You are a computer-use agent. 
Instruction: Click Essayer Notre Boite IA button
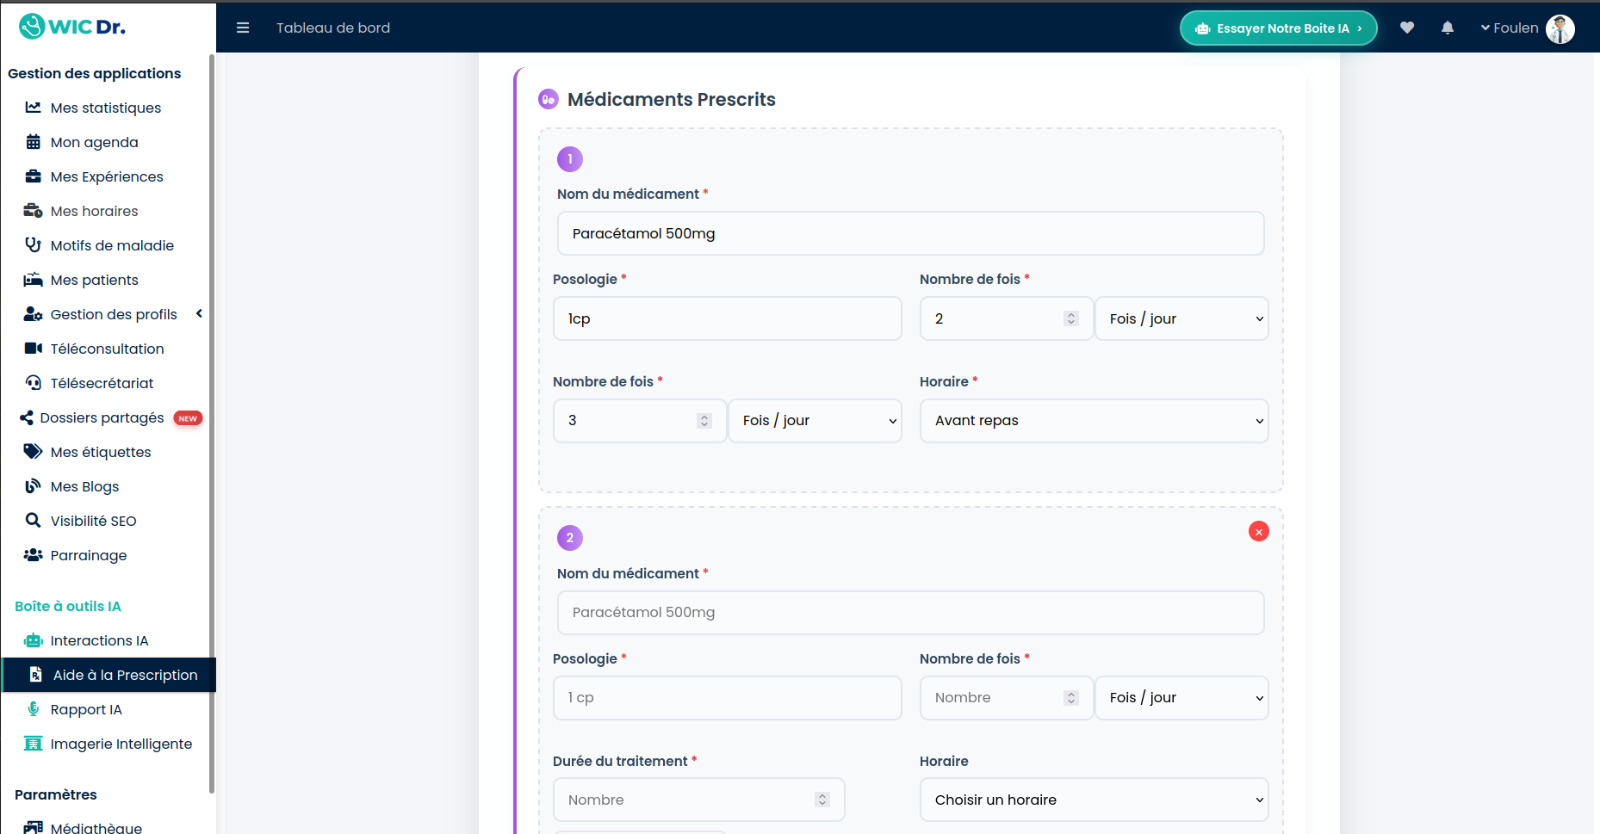pos(1278,28)
